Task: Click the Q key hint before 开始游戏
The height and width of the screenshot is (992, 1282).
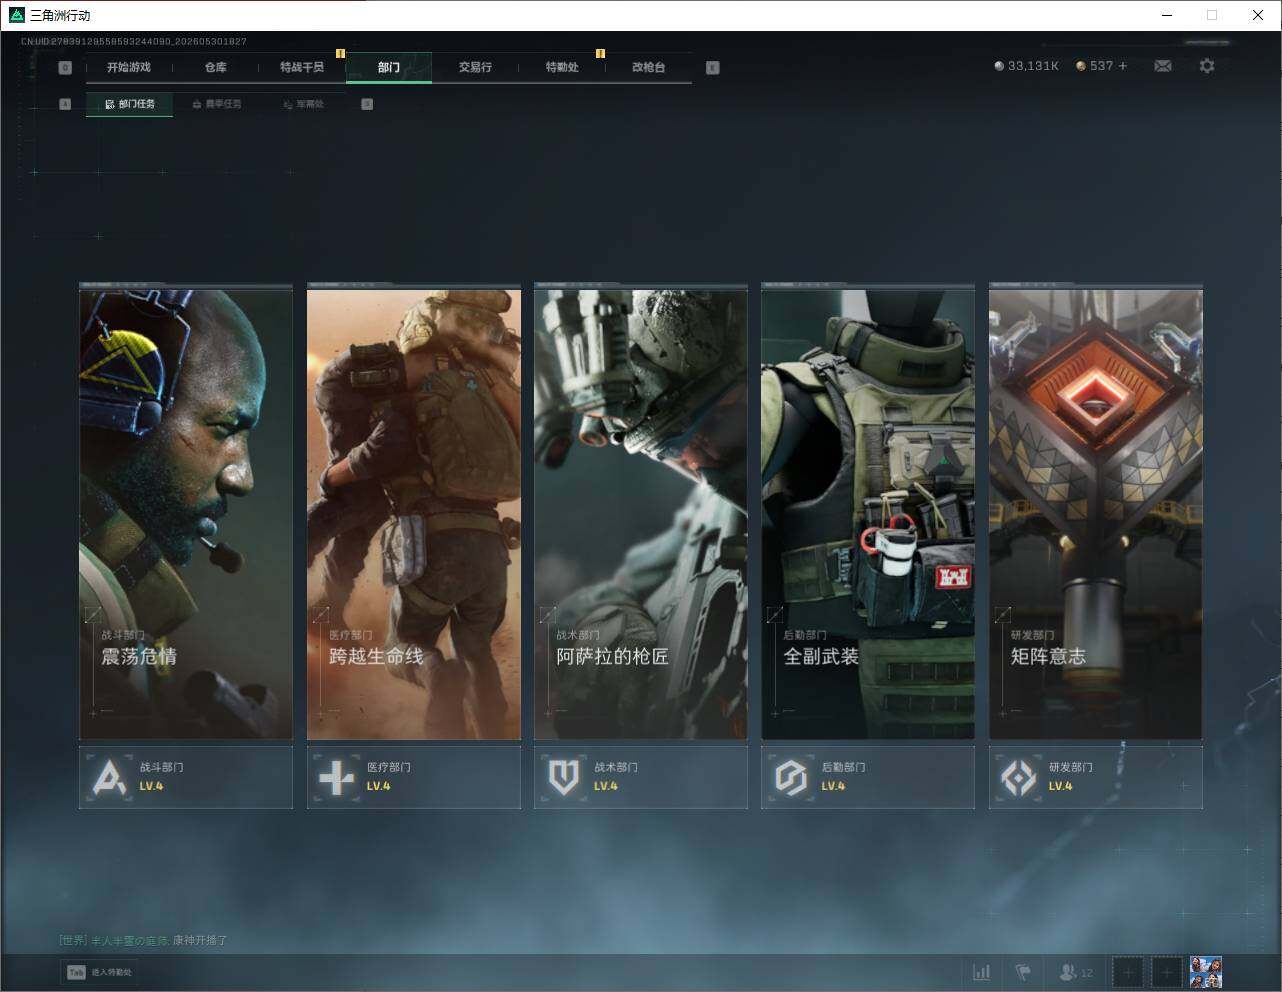Action: pos(65,67)
